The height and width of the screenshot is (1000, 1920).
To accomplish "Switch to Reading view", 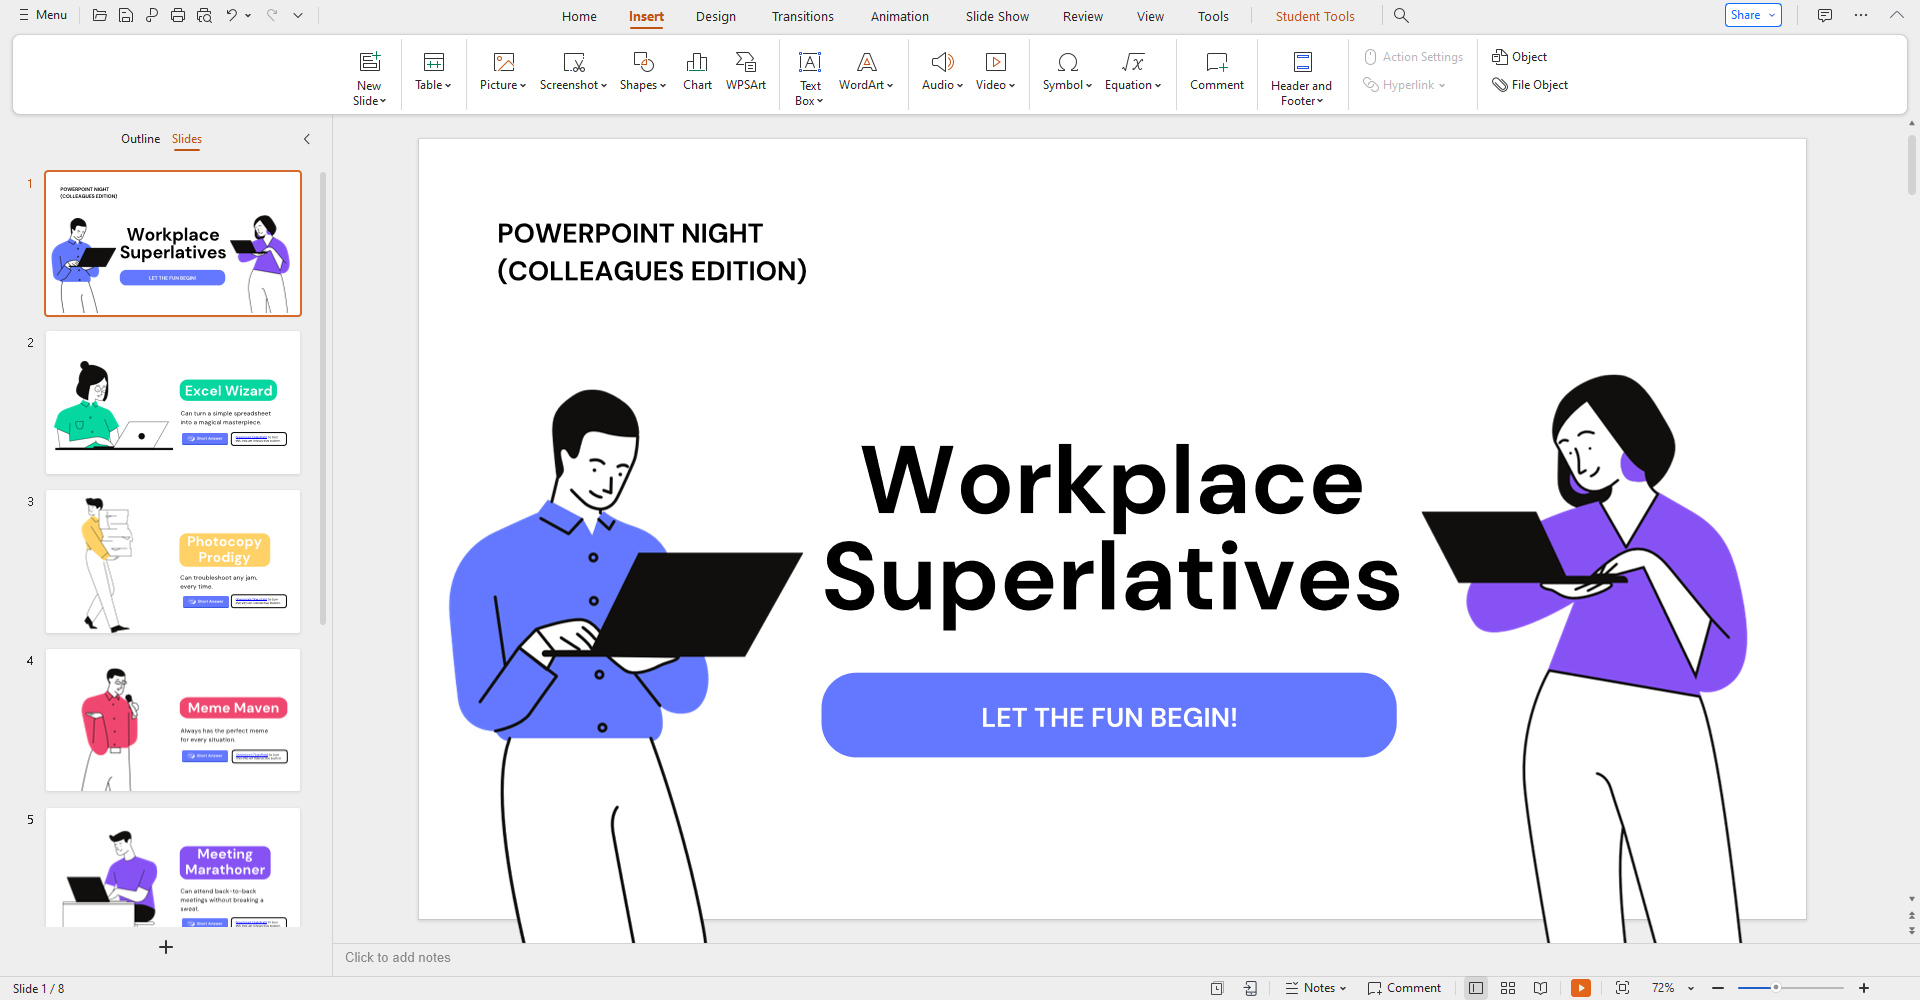I will (1540, 988).
